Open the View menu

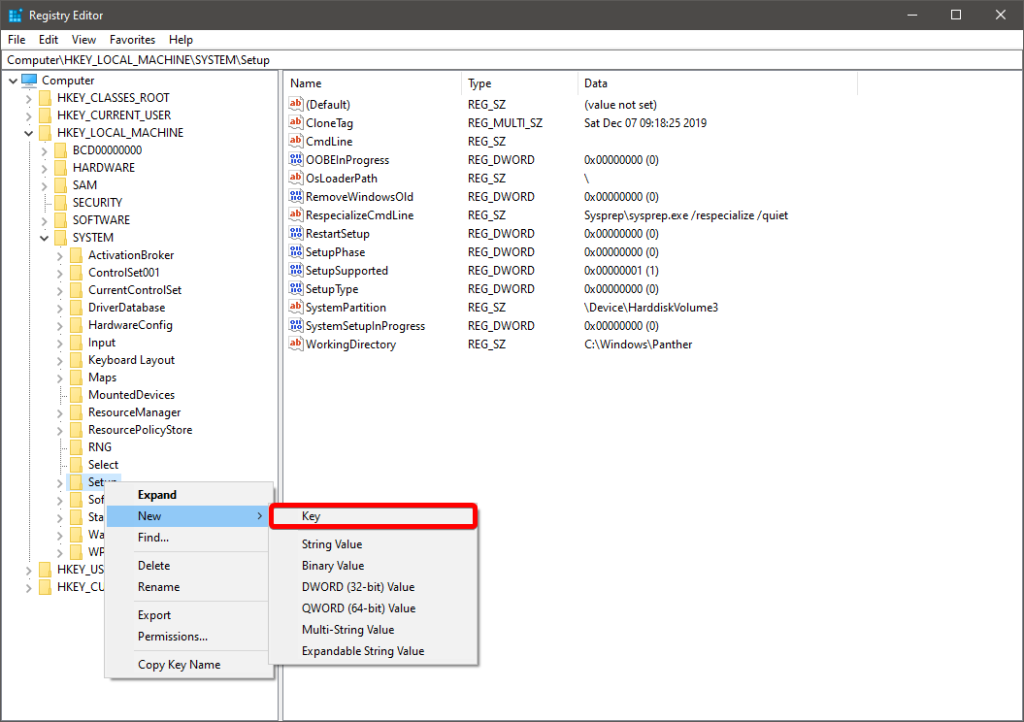(83, 39)
